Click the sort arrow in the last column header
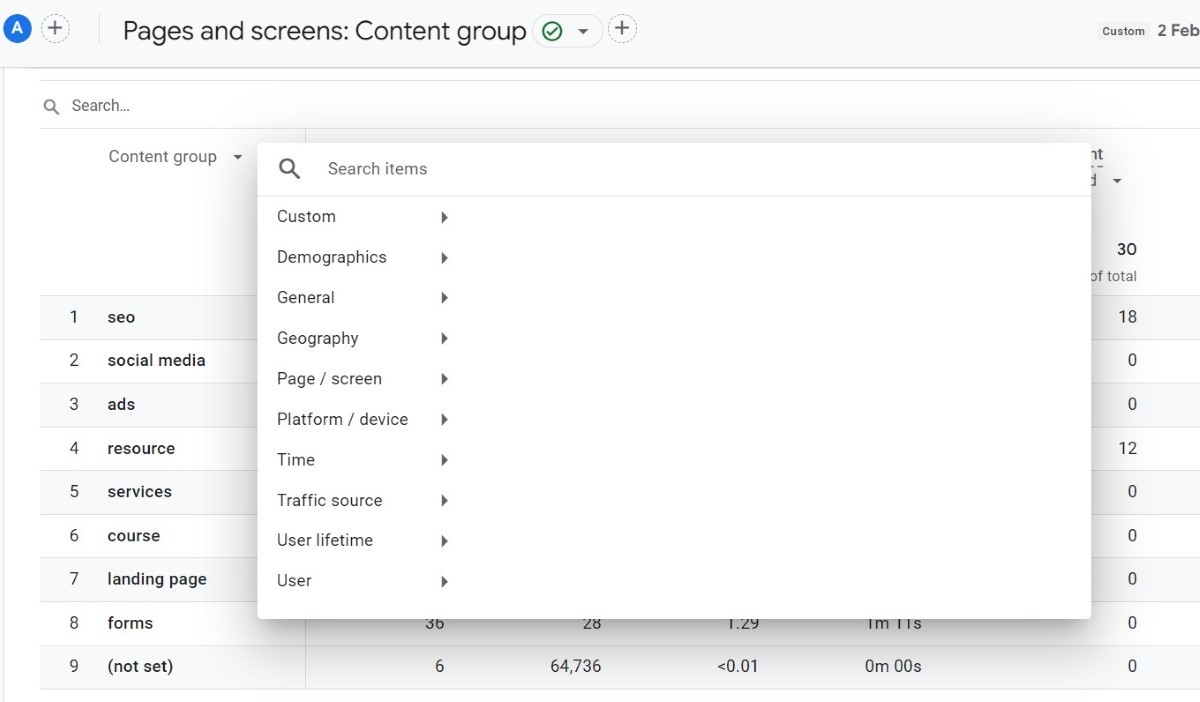This screenshot has height=702, width=1200. pyautogui.click(x=1117, y=182)
